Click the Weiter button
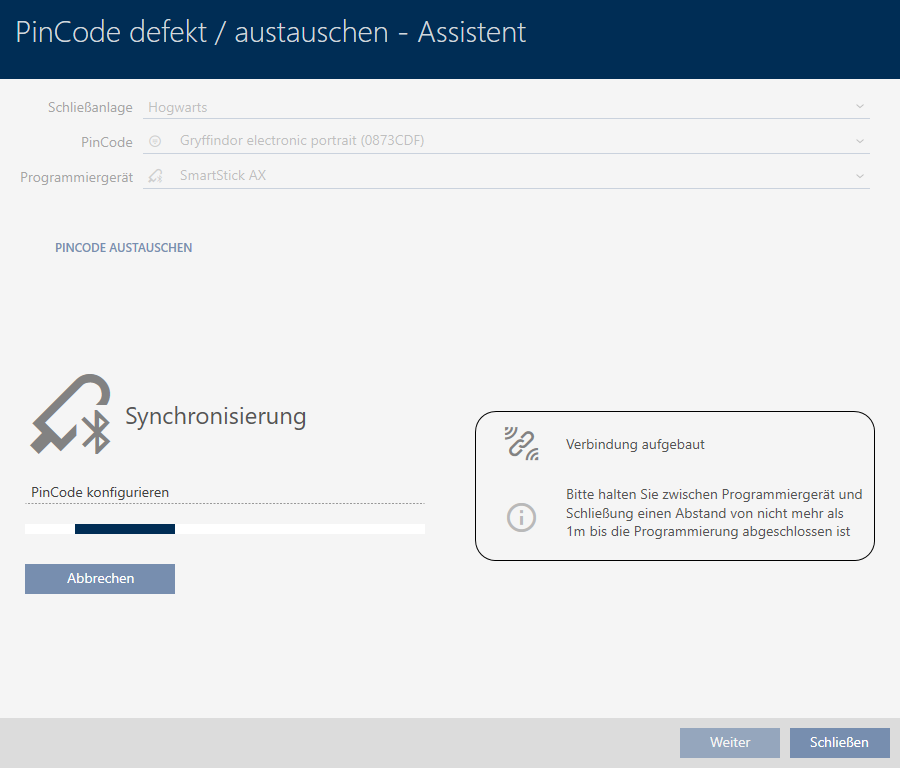Viewport: 900px width, 768px height. tap(729, 743)
